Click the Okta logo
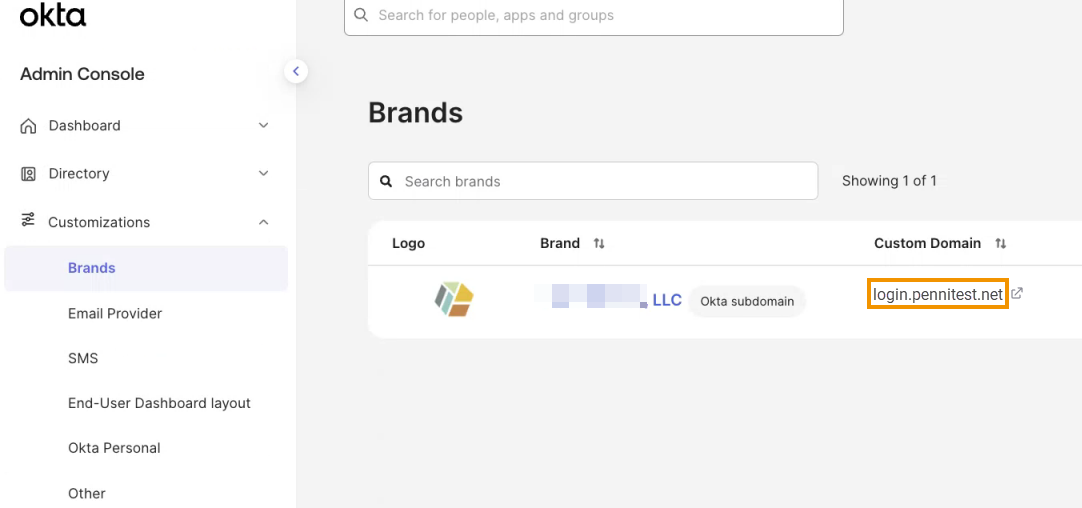The image size is (1082, 508). (53, 15)
